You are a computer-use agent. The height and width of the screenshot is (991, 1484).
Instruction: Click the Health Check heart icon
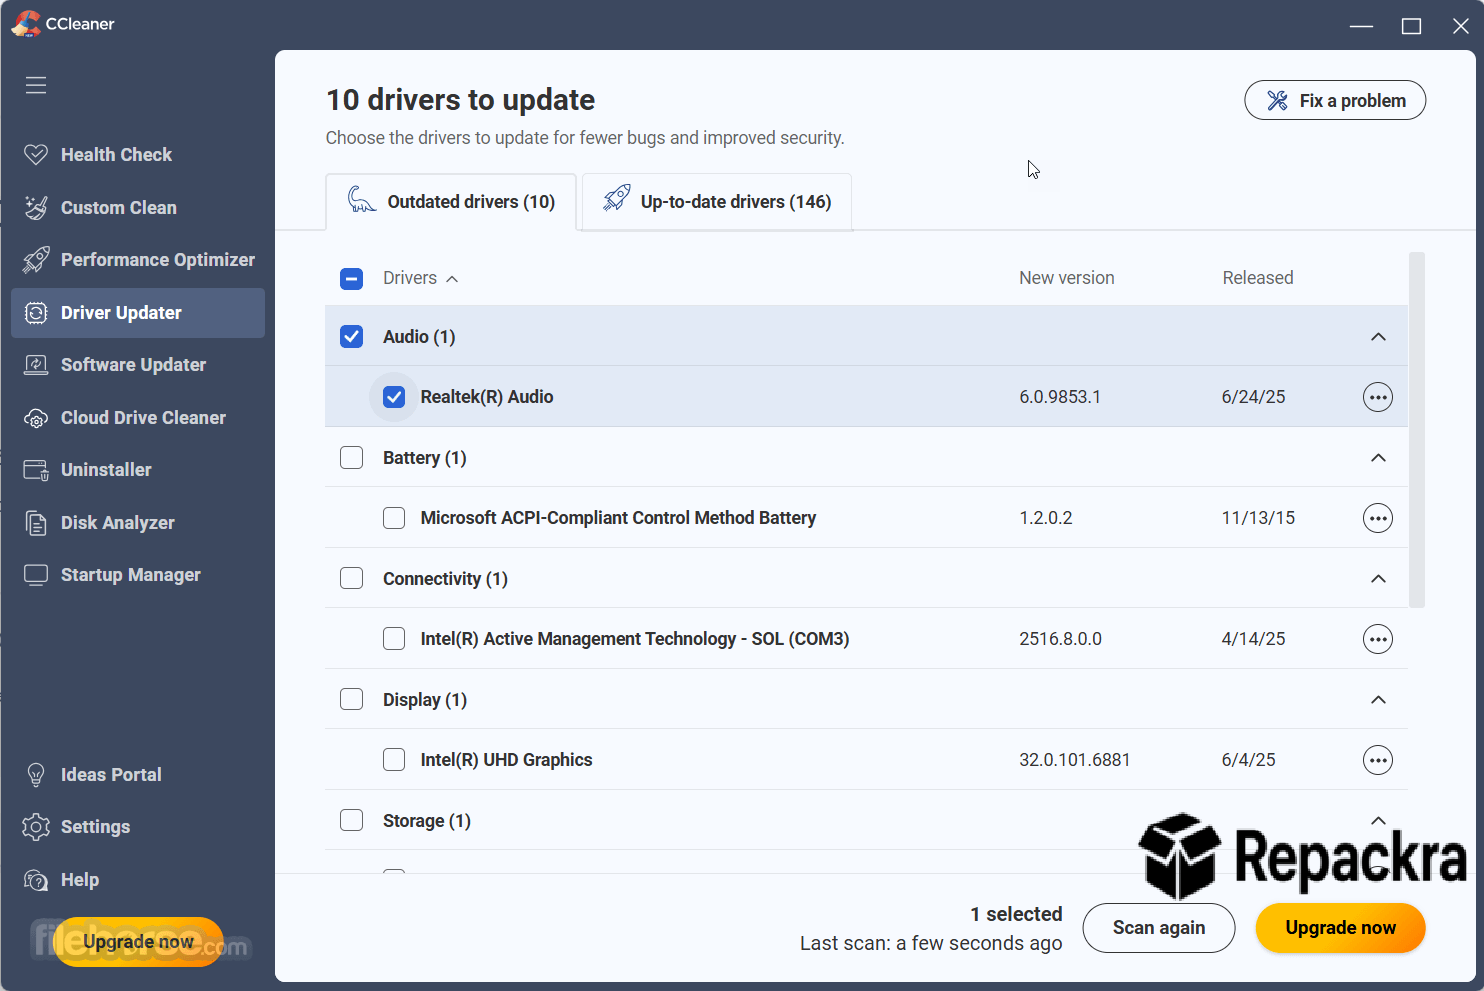(x=36, y=154)
